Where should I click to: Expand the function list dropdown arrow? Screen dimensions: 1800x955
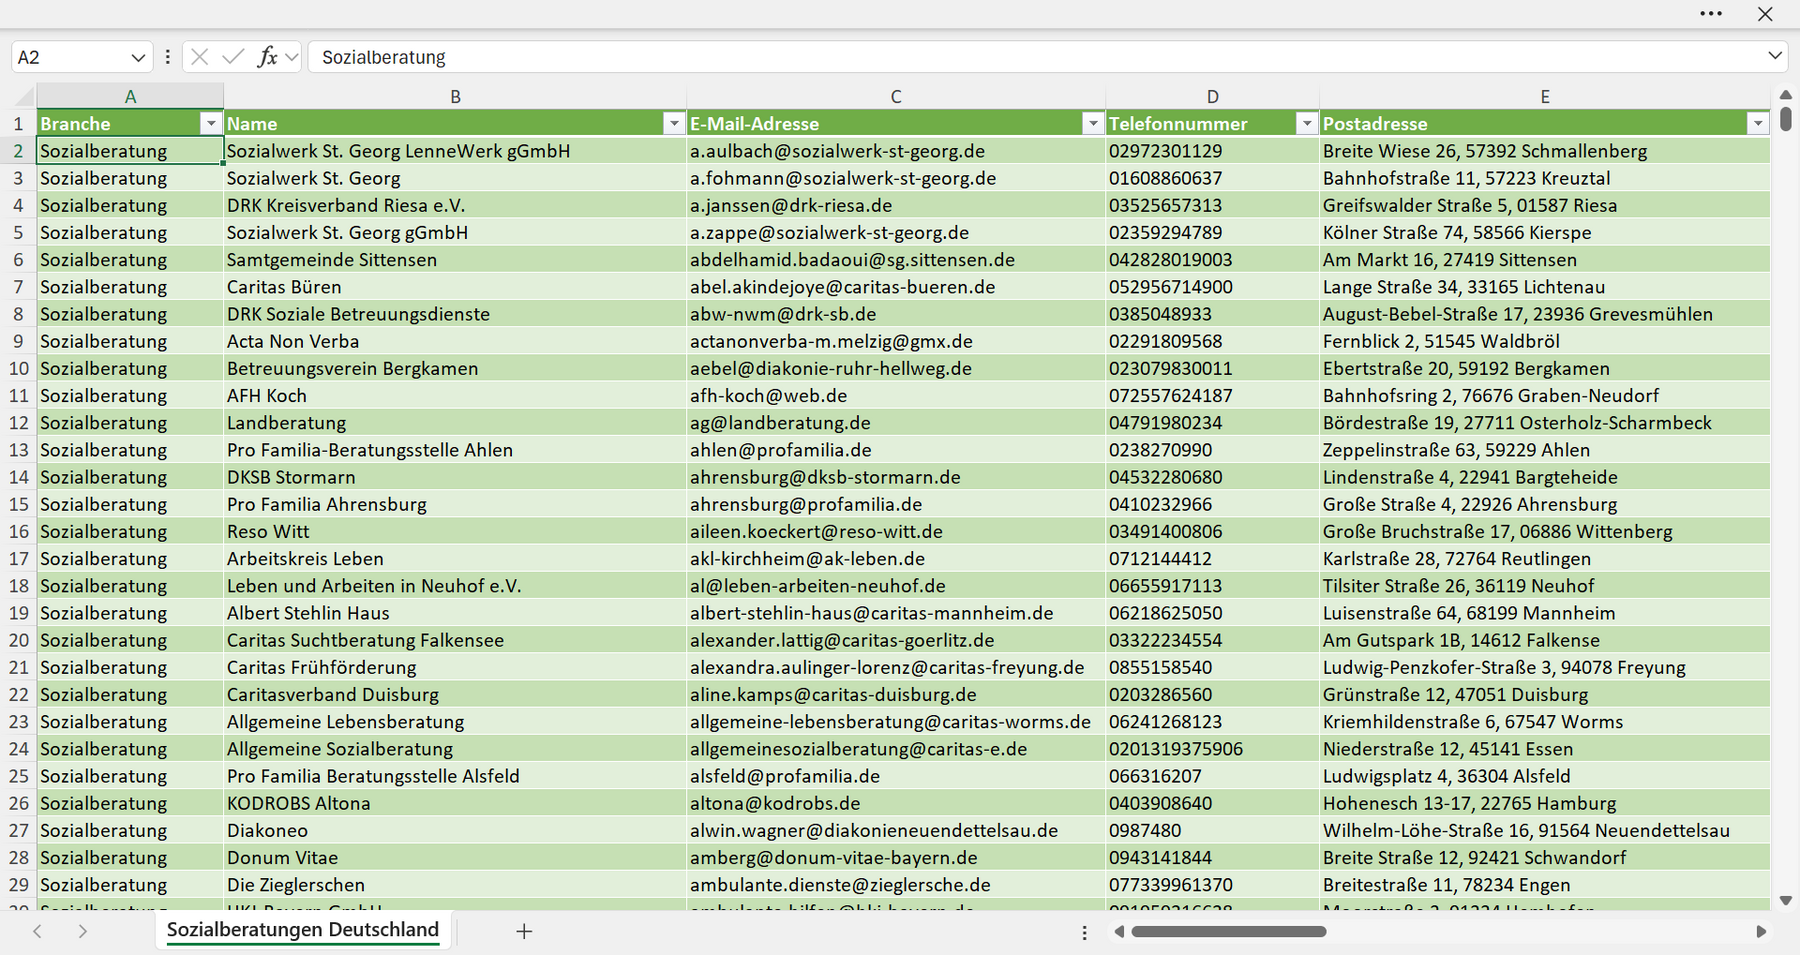tap(291, 57)
